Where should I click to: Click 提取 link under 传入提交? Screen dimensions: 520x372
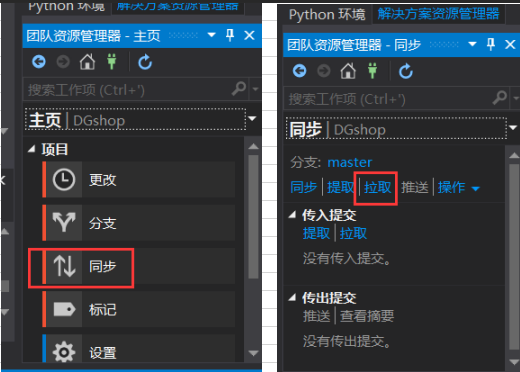[x=316, y=233]
